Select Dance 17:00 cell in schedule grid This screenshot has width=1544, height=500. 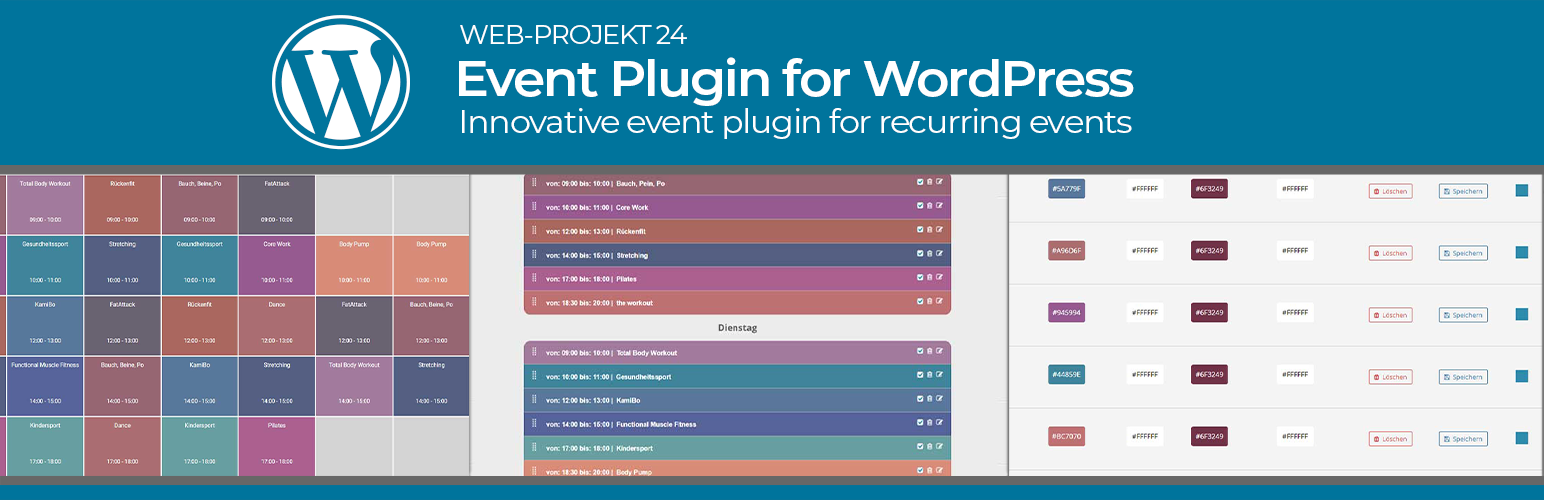click(x=122, y=446)
